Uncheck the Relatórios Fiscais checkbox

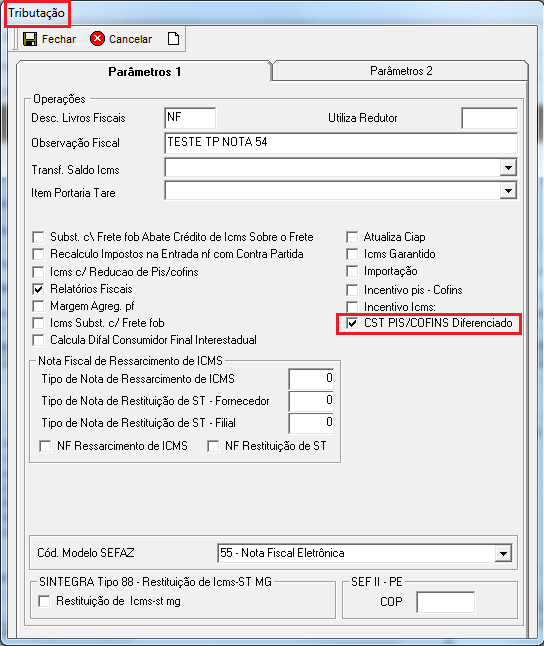click(38, 289)
